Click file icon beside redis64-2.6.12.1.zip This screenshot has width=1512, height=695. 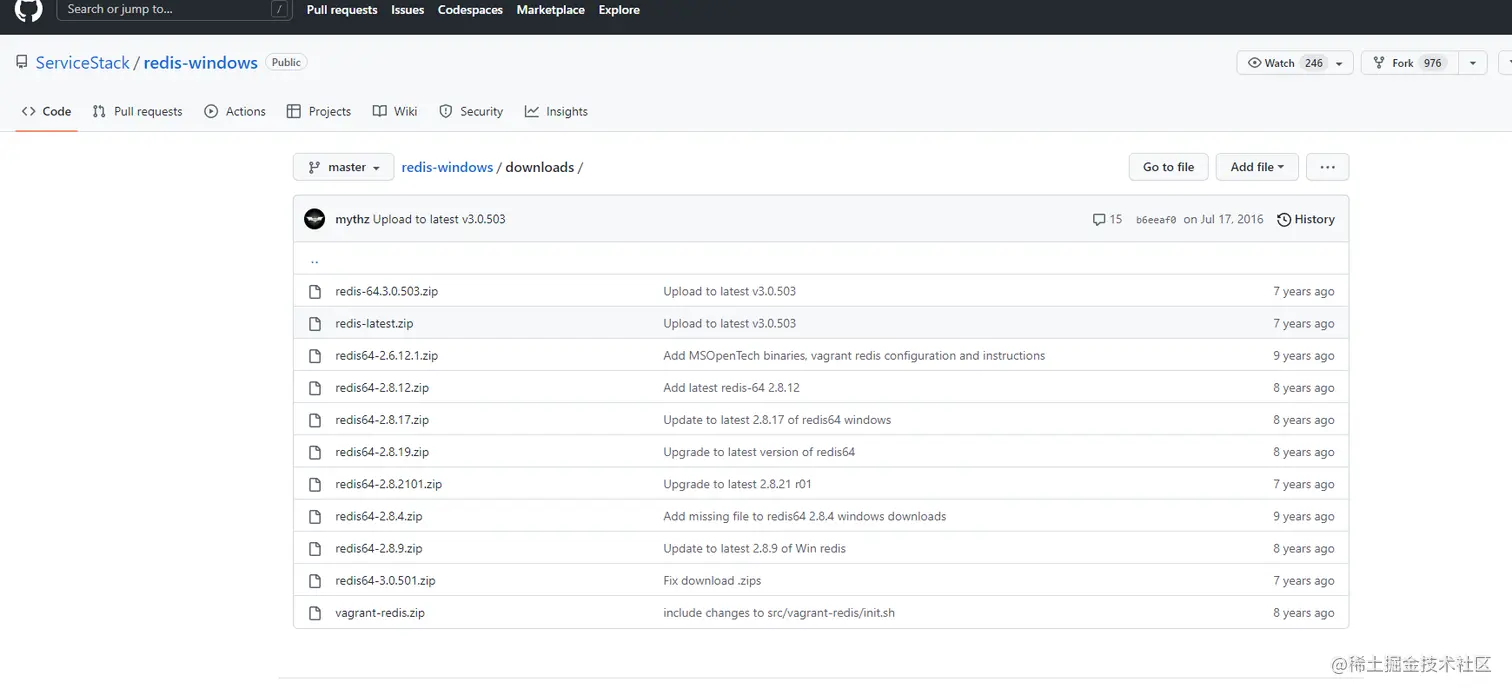coord(315,356)
